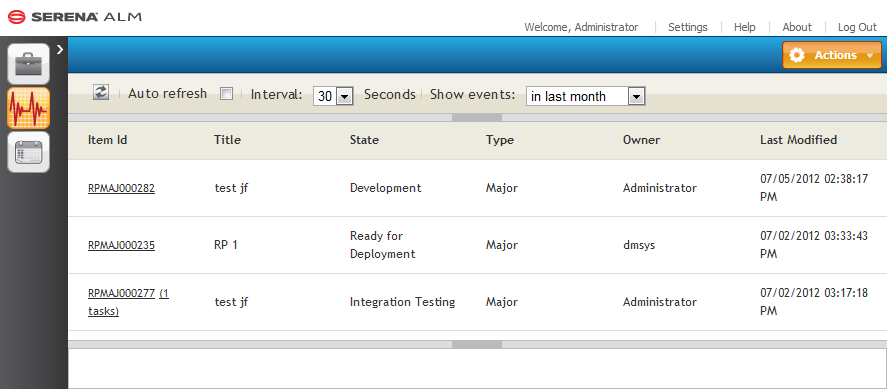Click the splitter handle below the table
The image size is (887, 389).
(x=477, y=344)
